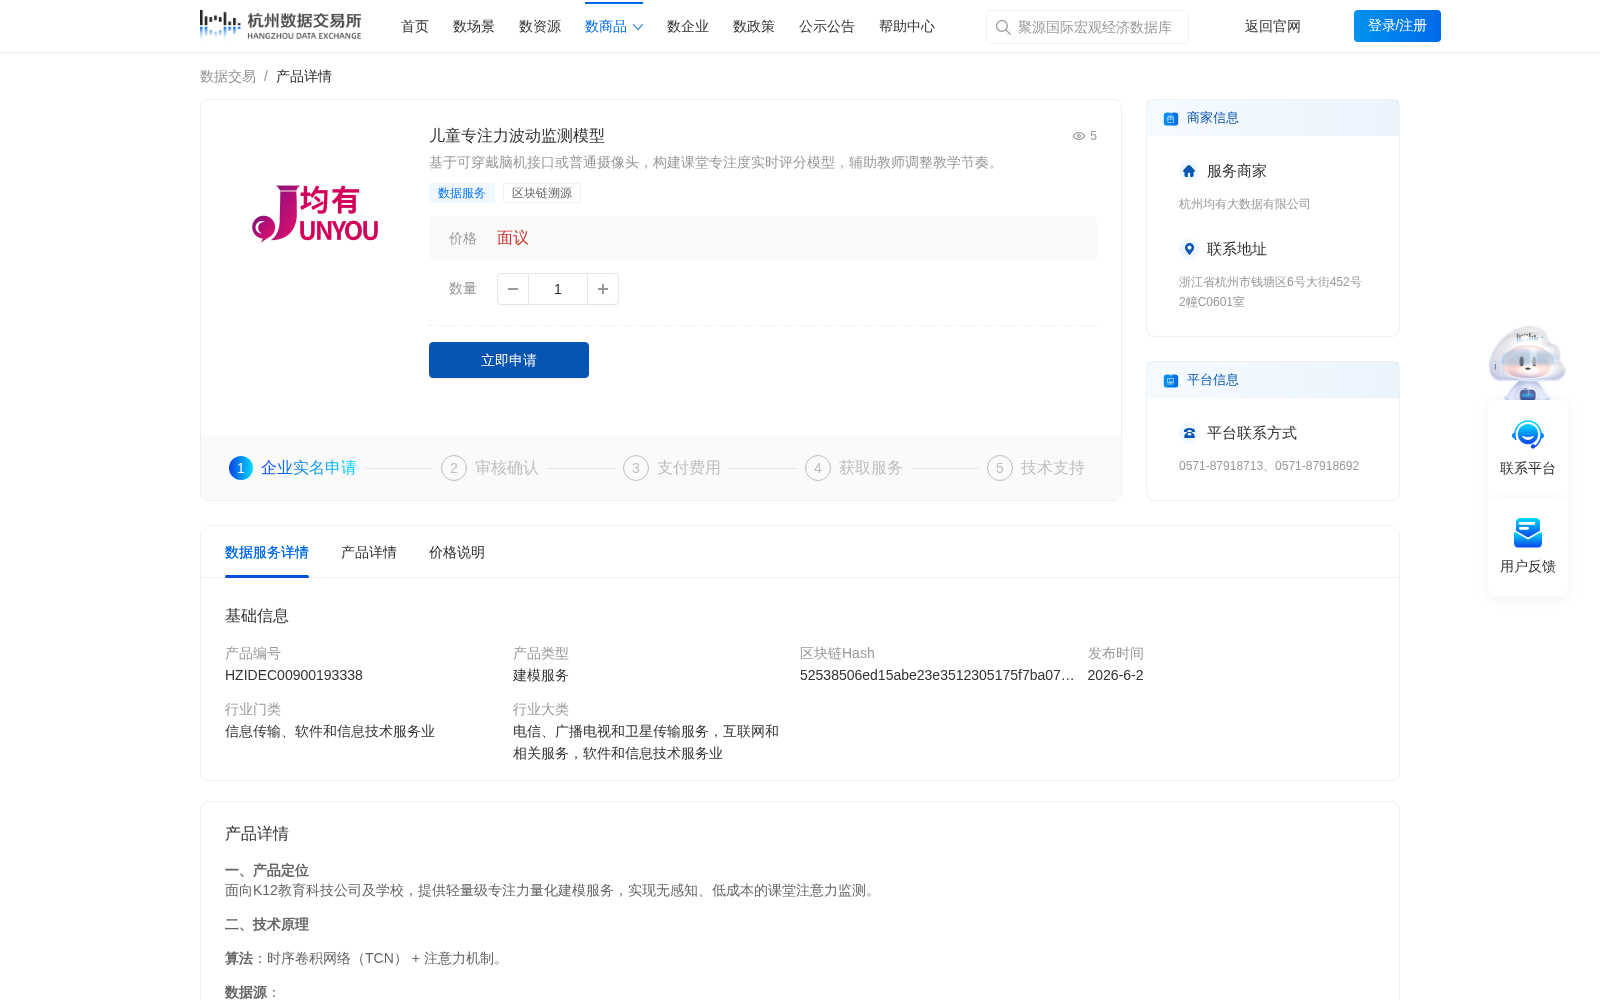Click 杭州均有大数据有限公司 merchant name
This screenshot has height=1000, width=1600.
pos(1245,204)
